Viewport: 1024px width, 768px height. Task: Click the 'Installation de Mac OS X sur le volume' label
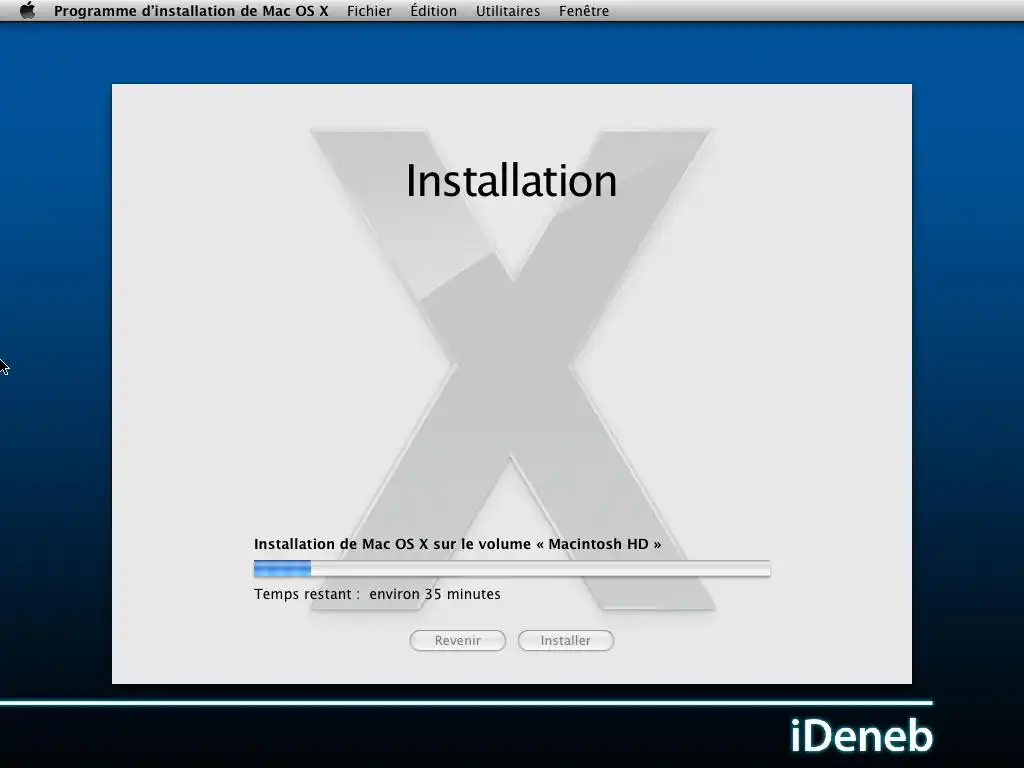coord(457,544)
